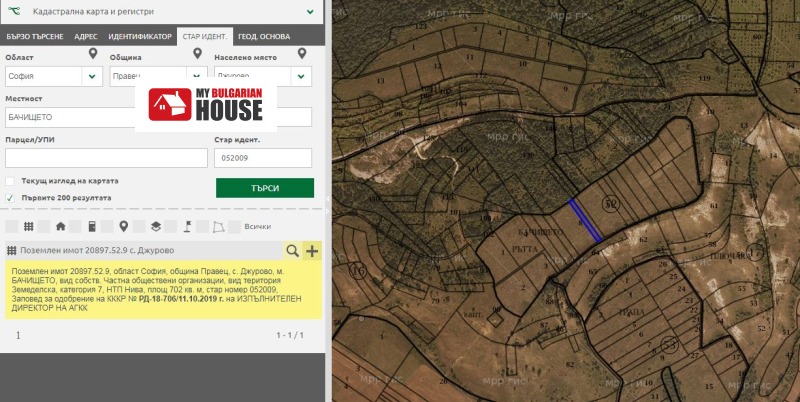This screenshot has width=800, height=402.
Task: Toggle the checkbox before the buildings home icon
Action: (x=43, y=226)
